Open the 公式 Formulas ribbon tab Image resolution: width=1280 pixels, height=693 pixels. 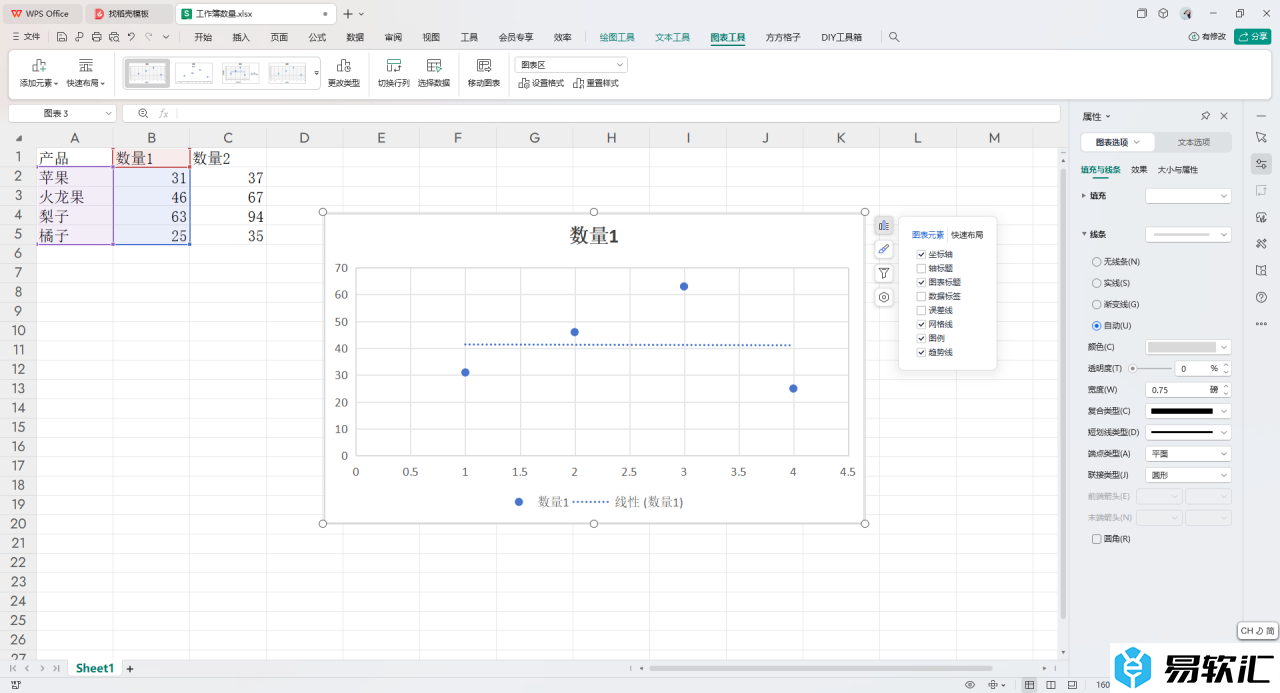coord(317,37)
